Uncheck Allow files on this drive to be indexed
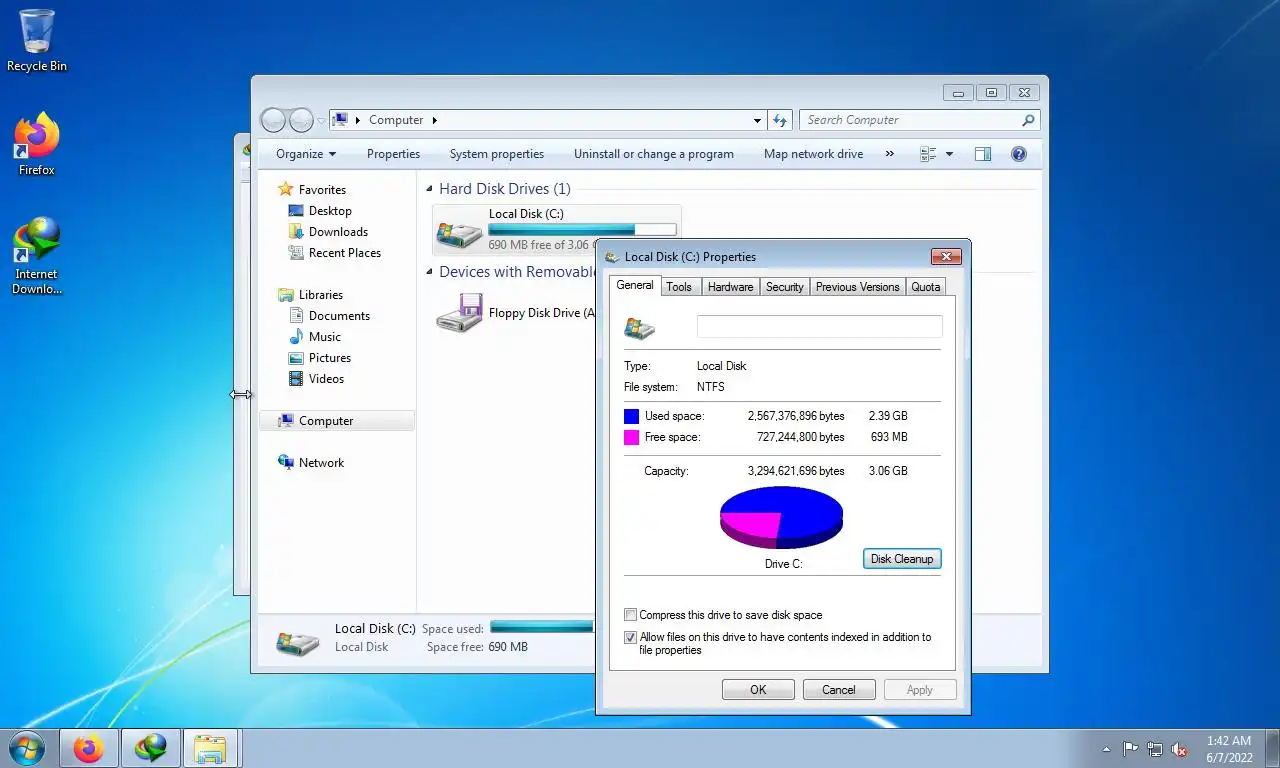1280x768 pixels. tap(630, 637)
